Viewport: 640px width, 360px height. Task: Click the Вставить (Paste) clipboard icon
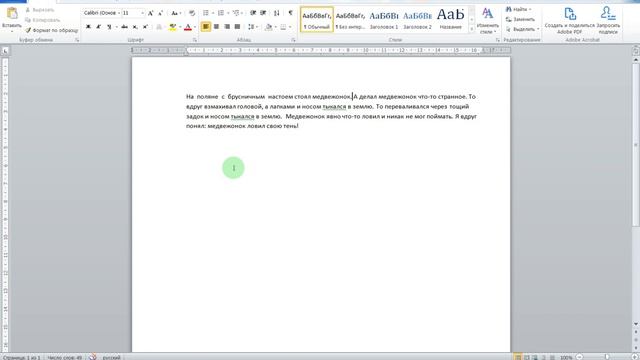(x=11, y=14)
